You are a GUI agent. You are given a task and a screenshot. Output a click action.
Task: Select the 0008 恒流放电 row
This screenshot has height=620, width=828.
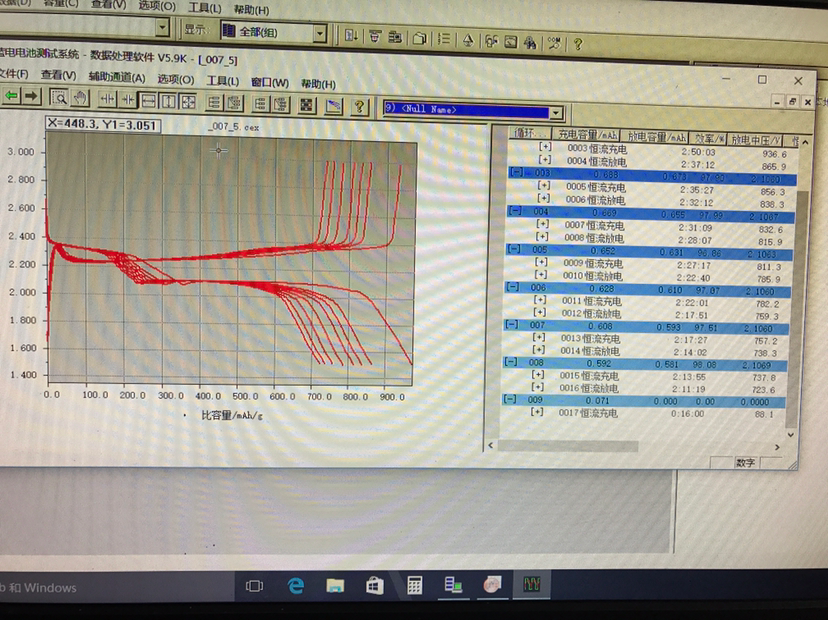click(x=646, y=239)
